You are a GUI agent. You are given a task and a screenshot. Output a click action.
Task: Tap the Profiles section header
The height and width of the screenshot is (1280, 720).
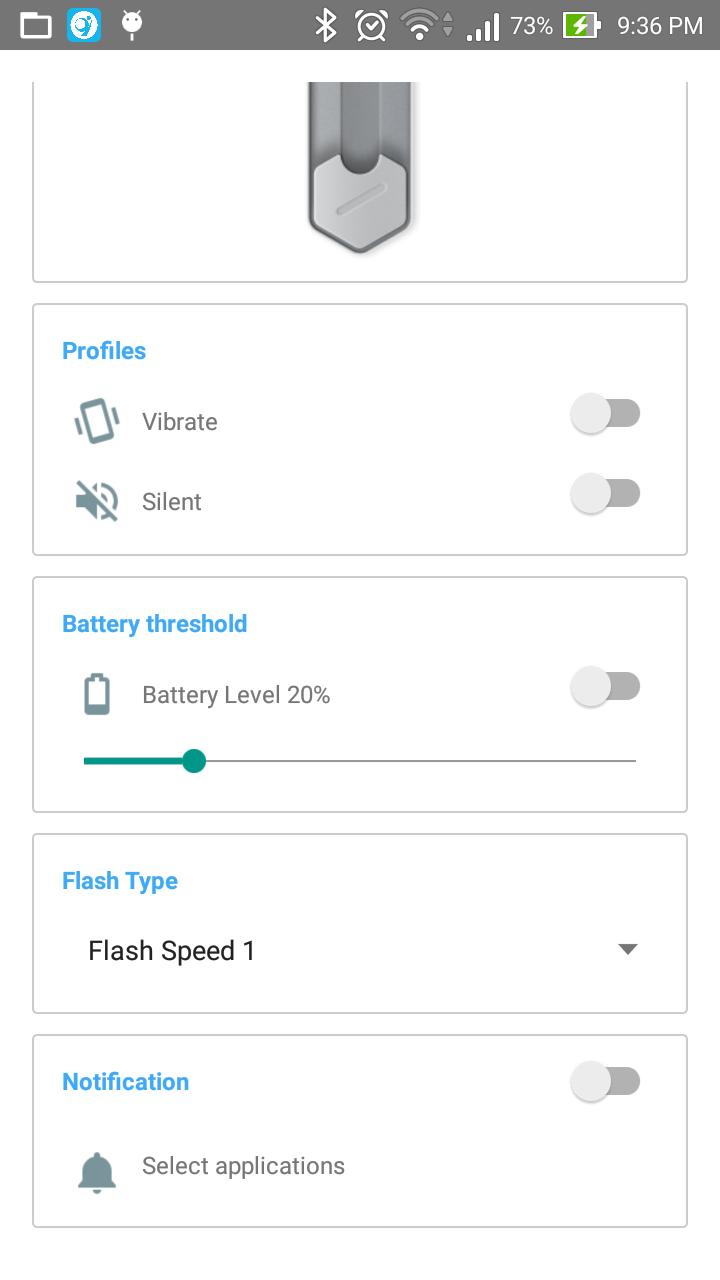(104, 351)
